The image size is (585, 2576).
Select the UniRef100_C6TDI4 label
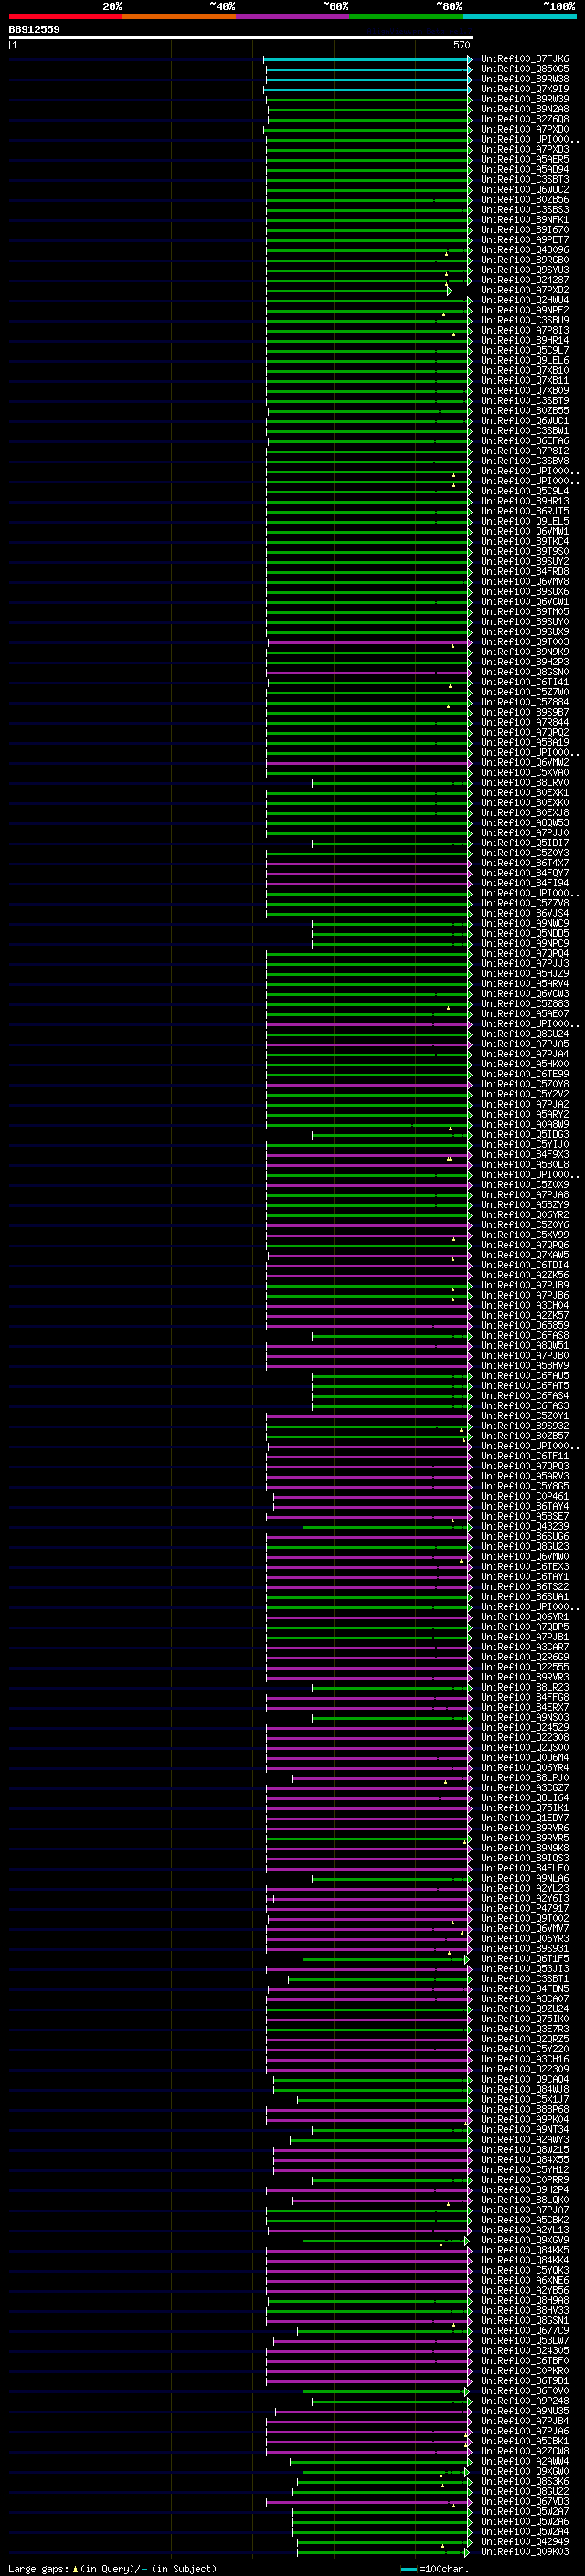[525, 1265]
